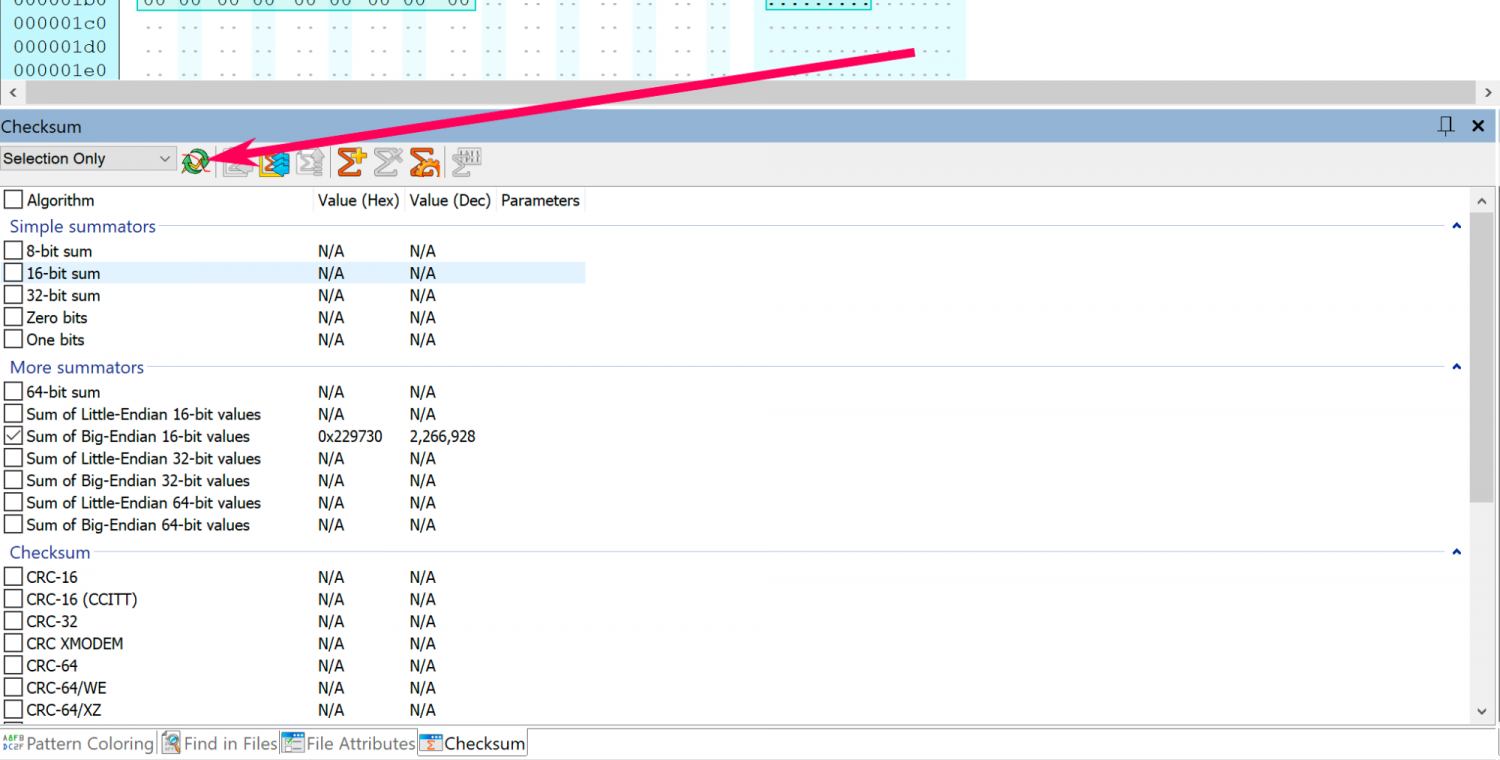Click the vertical scrollbar down arrow

1482,711
